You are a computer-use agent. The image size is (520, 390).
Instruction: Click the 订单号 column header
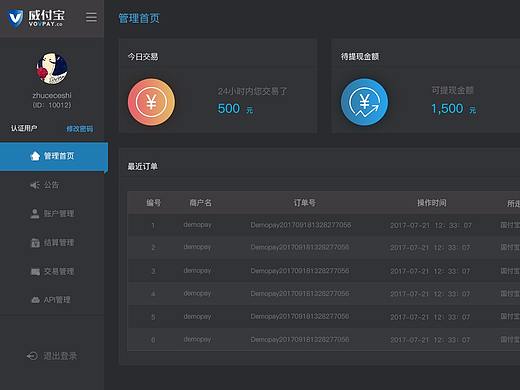(x=304, y=203)
